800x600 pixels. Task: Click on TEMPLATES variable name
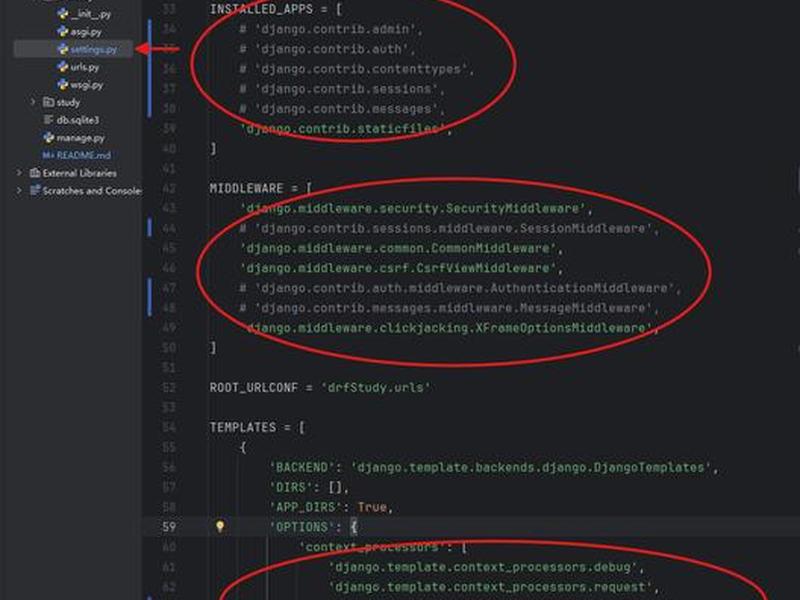point(243,428)
